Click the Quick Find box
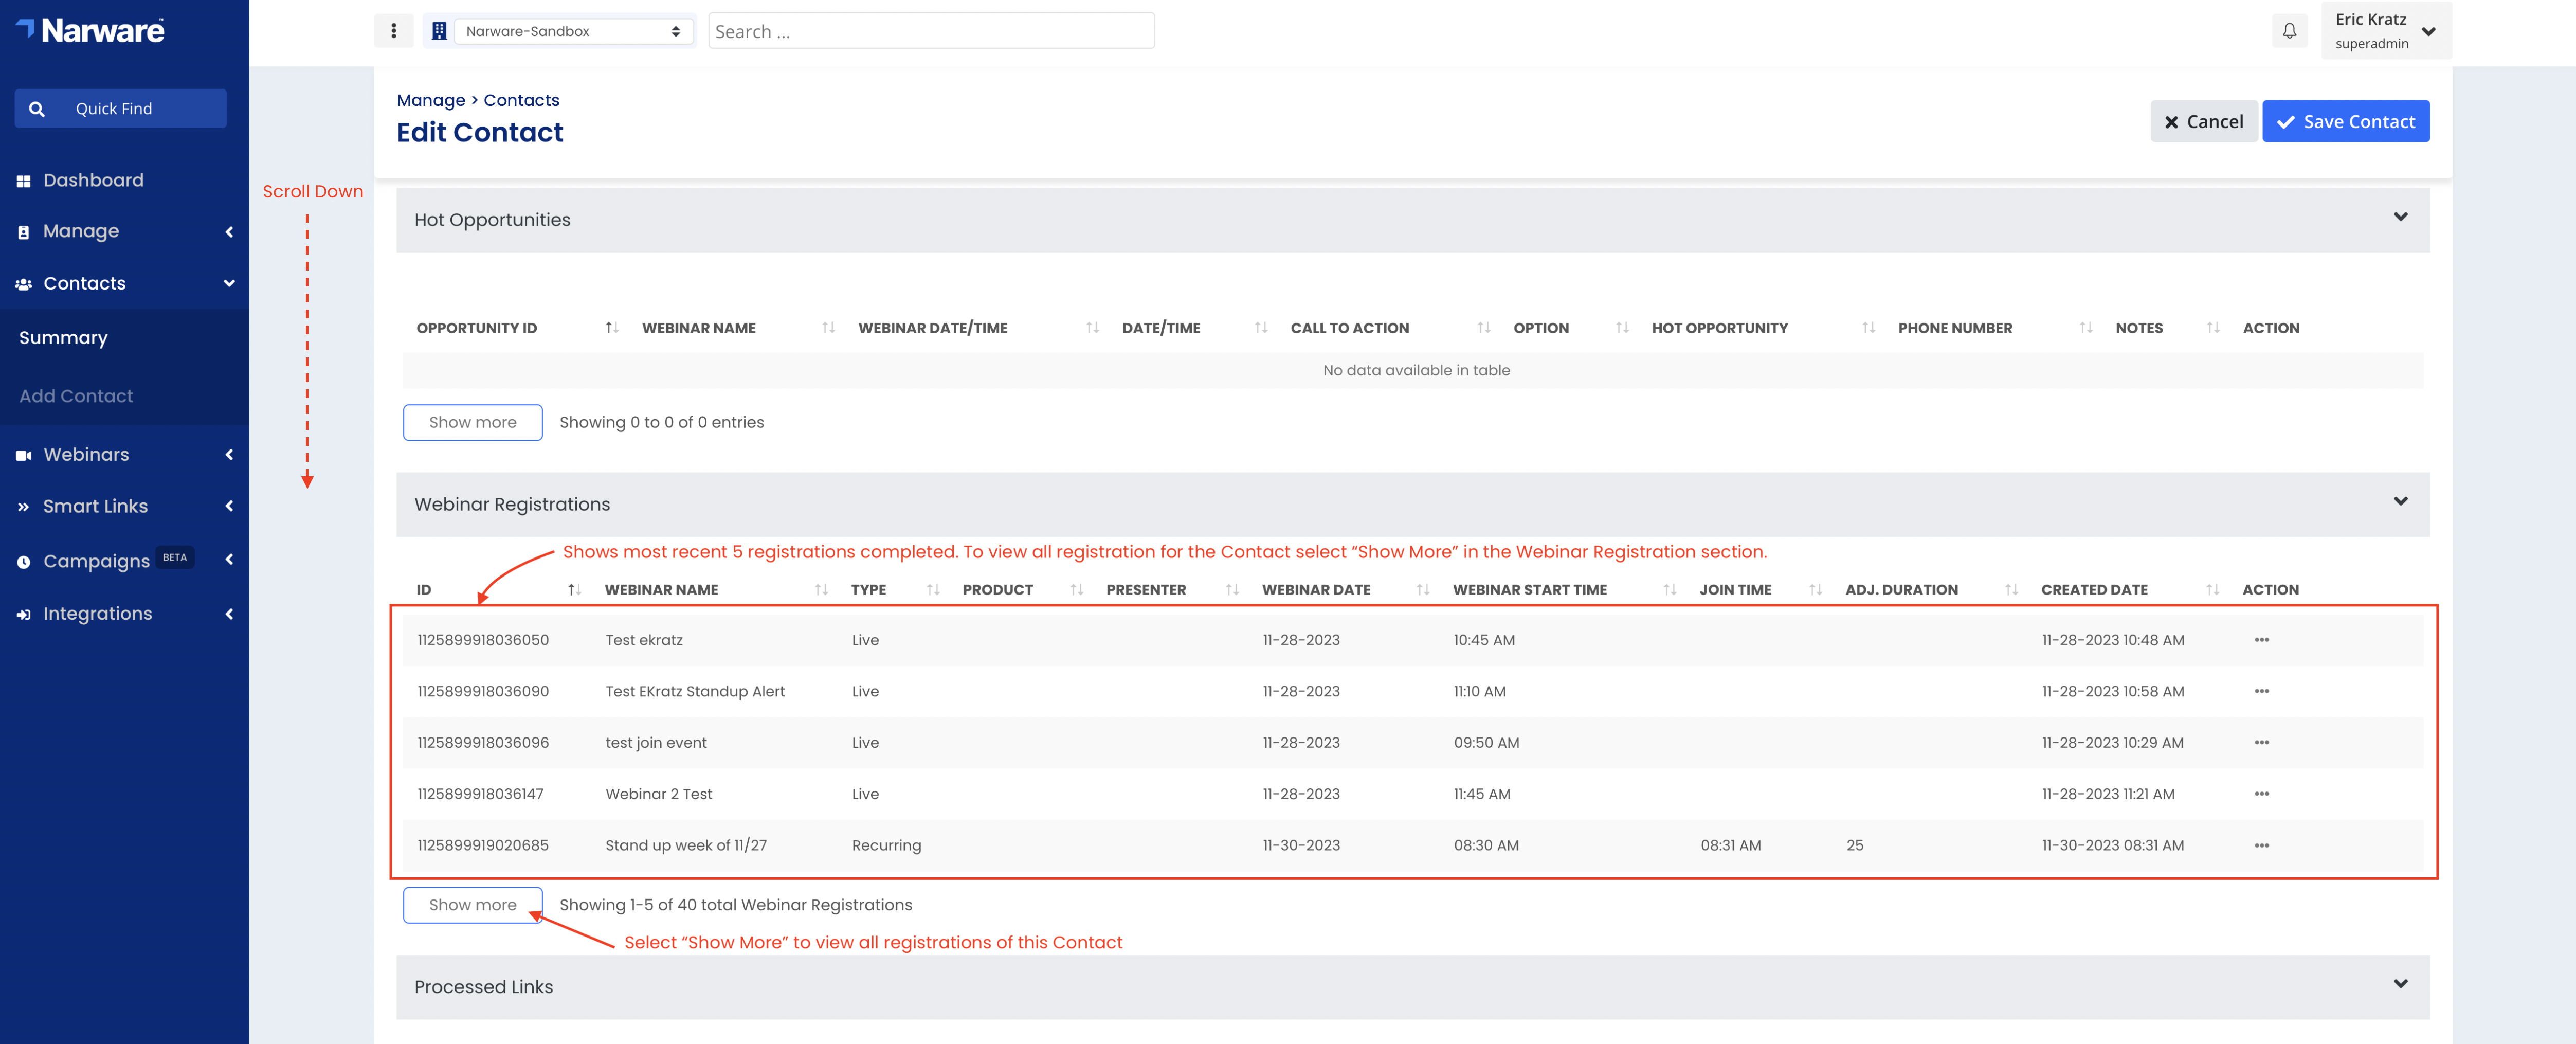The image size is (2576, 1044). tap(120, 108)
